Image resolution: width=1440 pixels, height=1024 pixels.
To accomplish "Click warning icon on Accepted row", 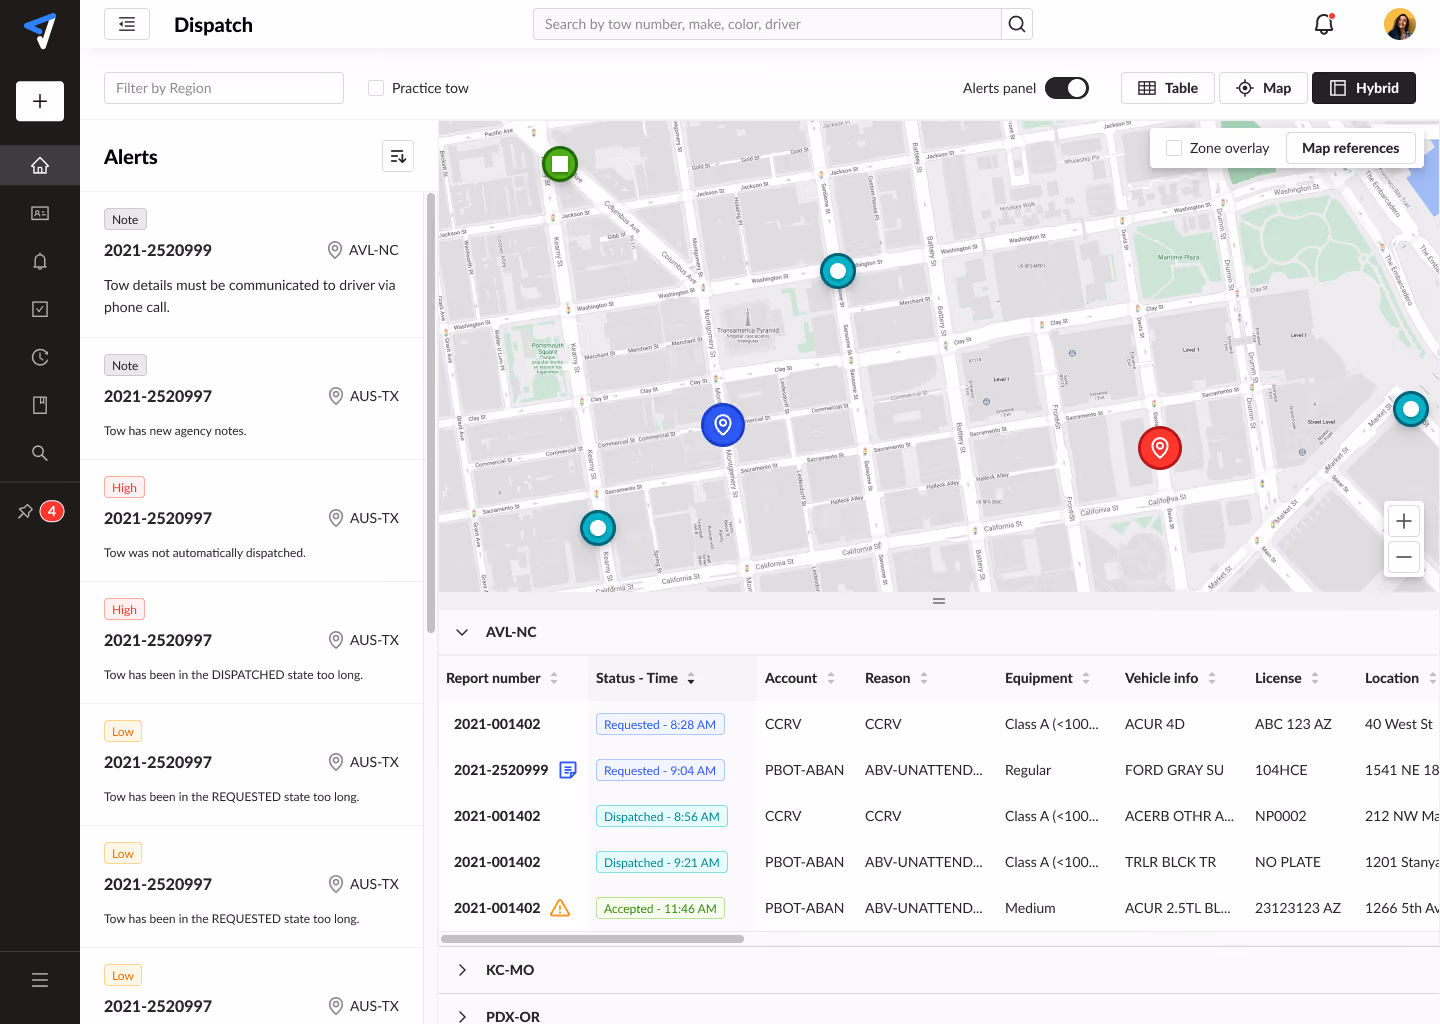I will pyautogui.click(x=560, y=908).
